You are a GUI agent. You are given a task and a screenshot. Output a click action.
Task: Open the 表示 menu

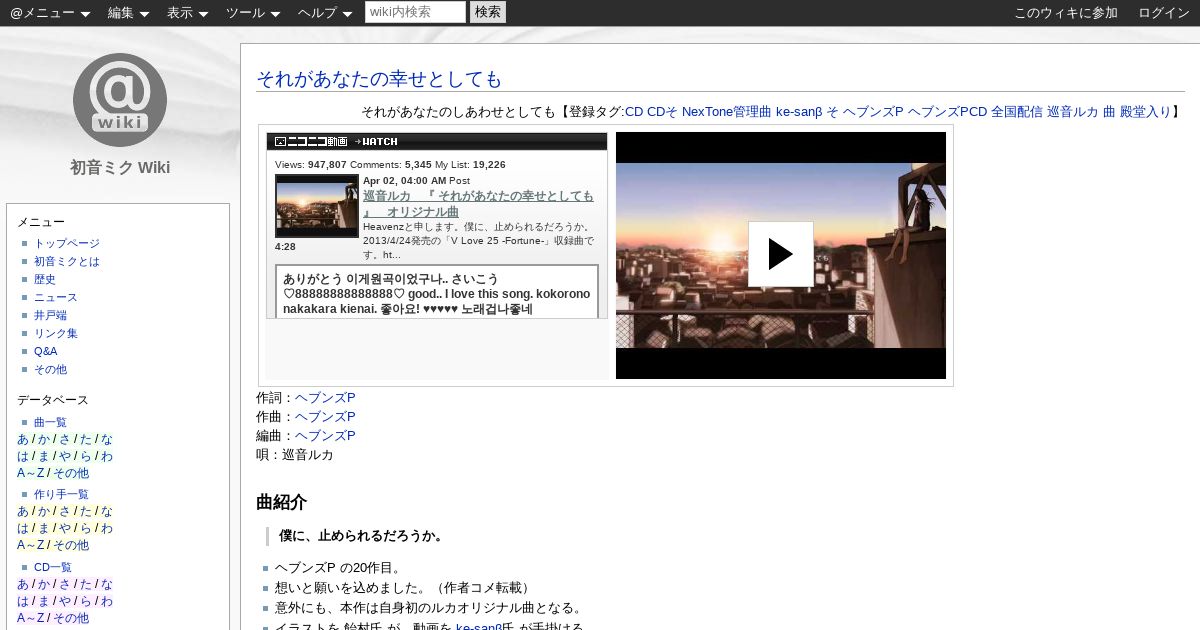[188, 13]
